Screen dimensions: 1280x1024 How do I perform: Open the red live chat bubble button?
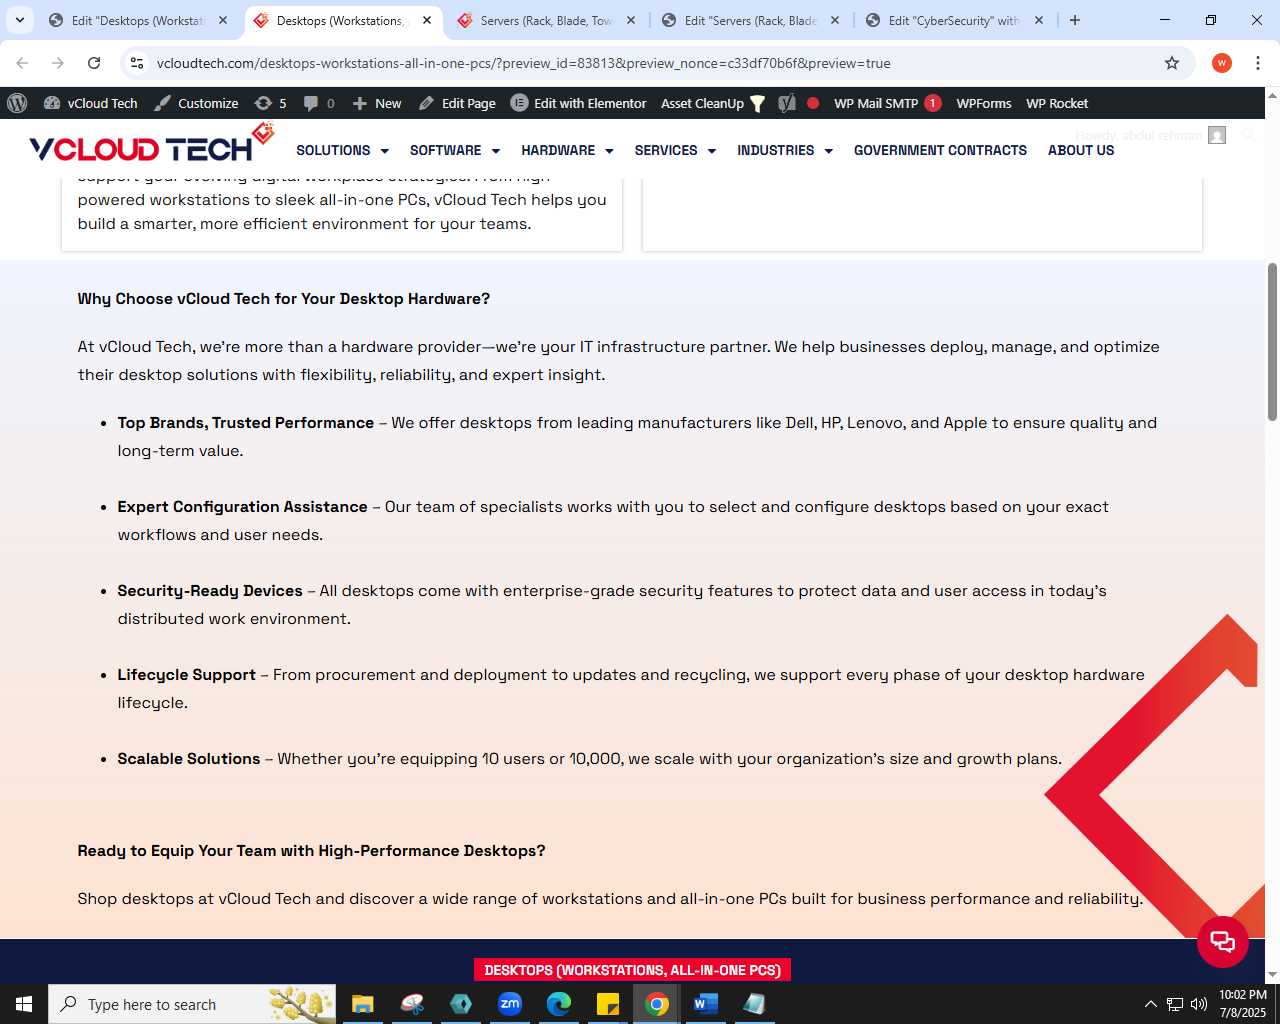[x=1223, y=941]
